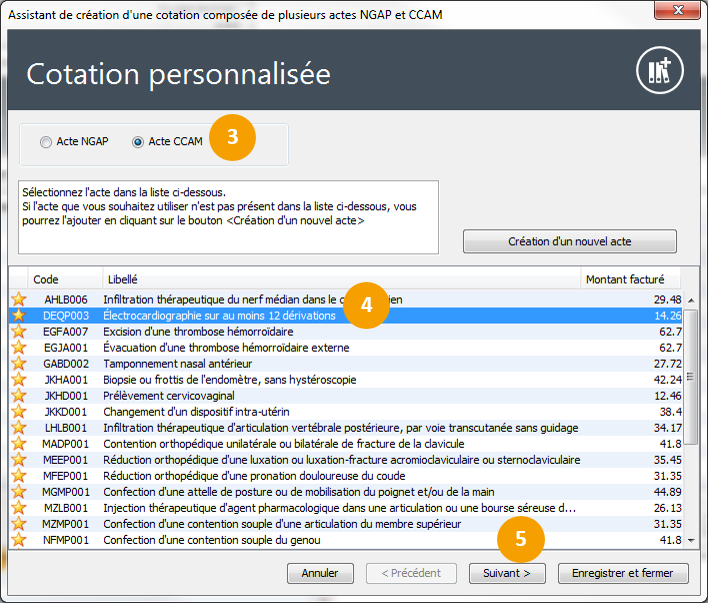Click favorite star next to EGFA007
Image resolution: width=708 pixels, height=603 pixels.
tap(17, 331)
